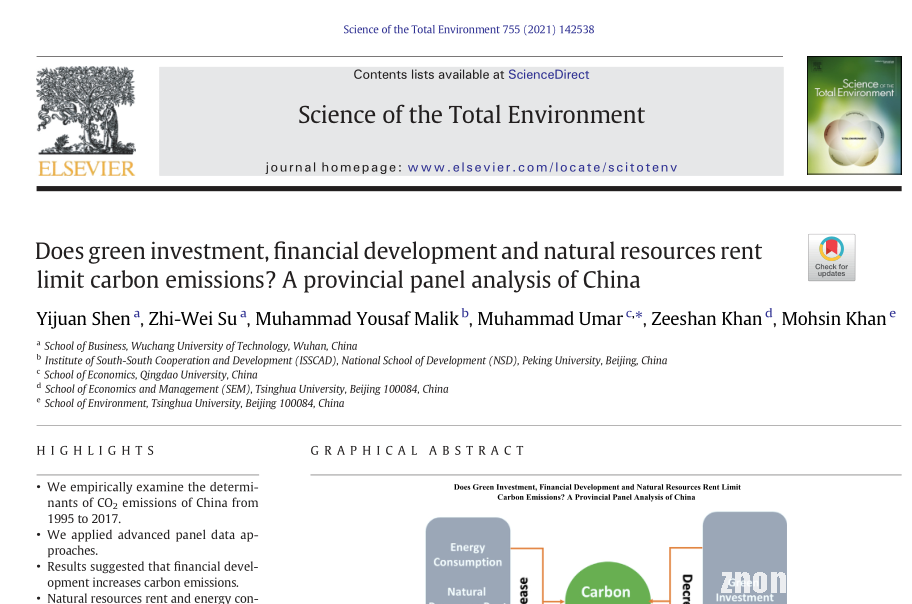The image size is (912, 604).
Task: Click the Check for updates badge
Action: (x=831, y=257)
